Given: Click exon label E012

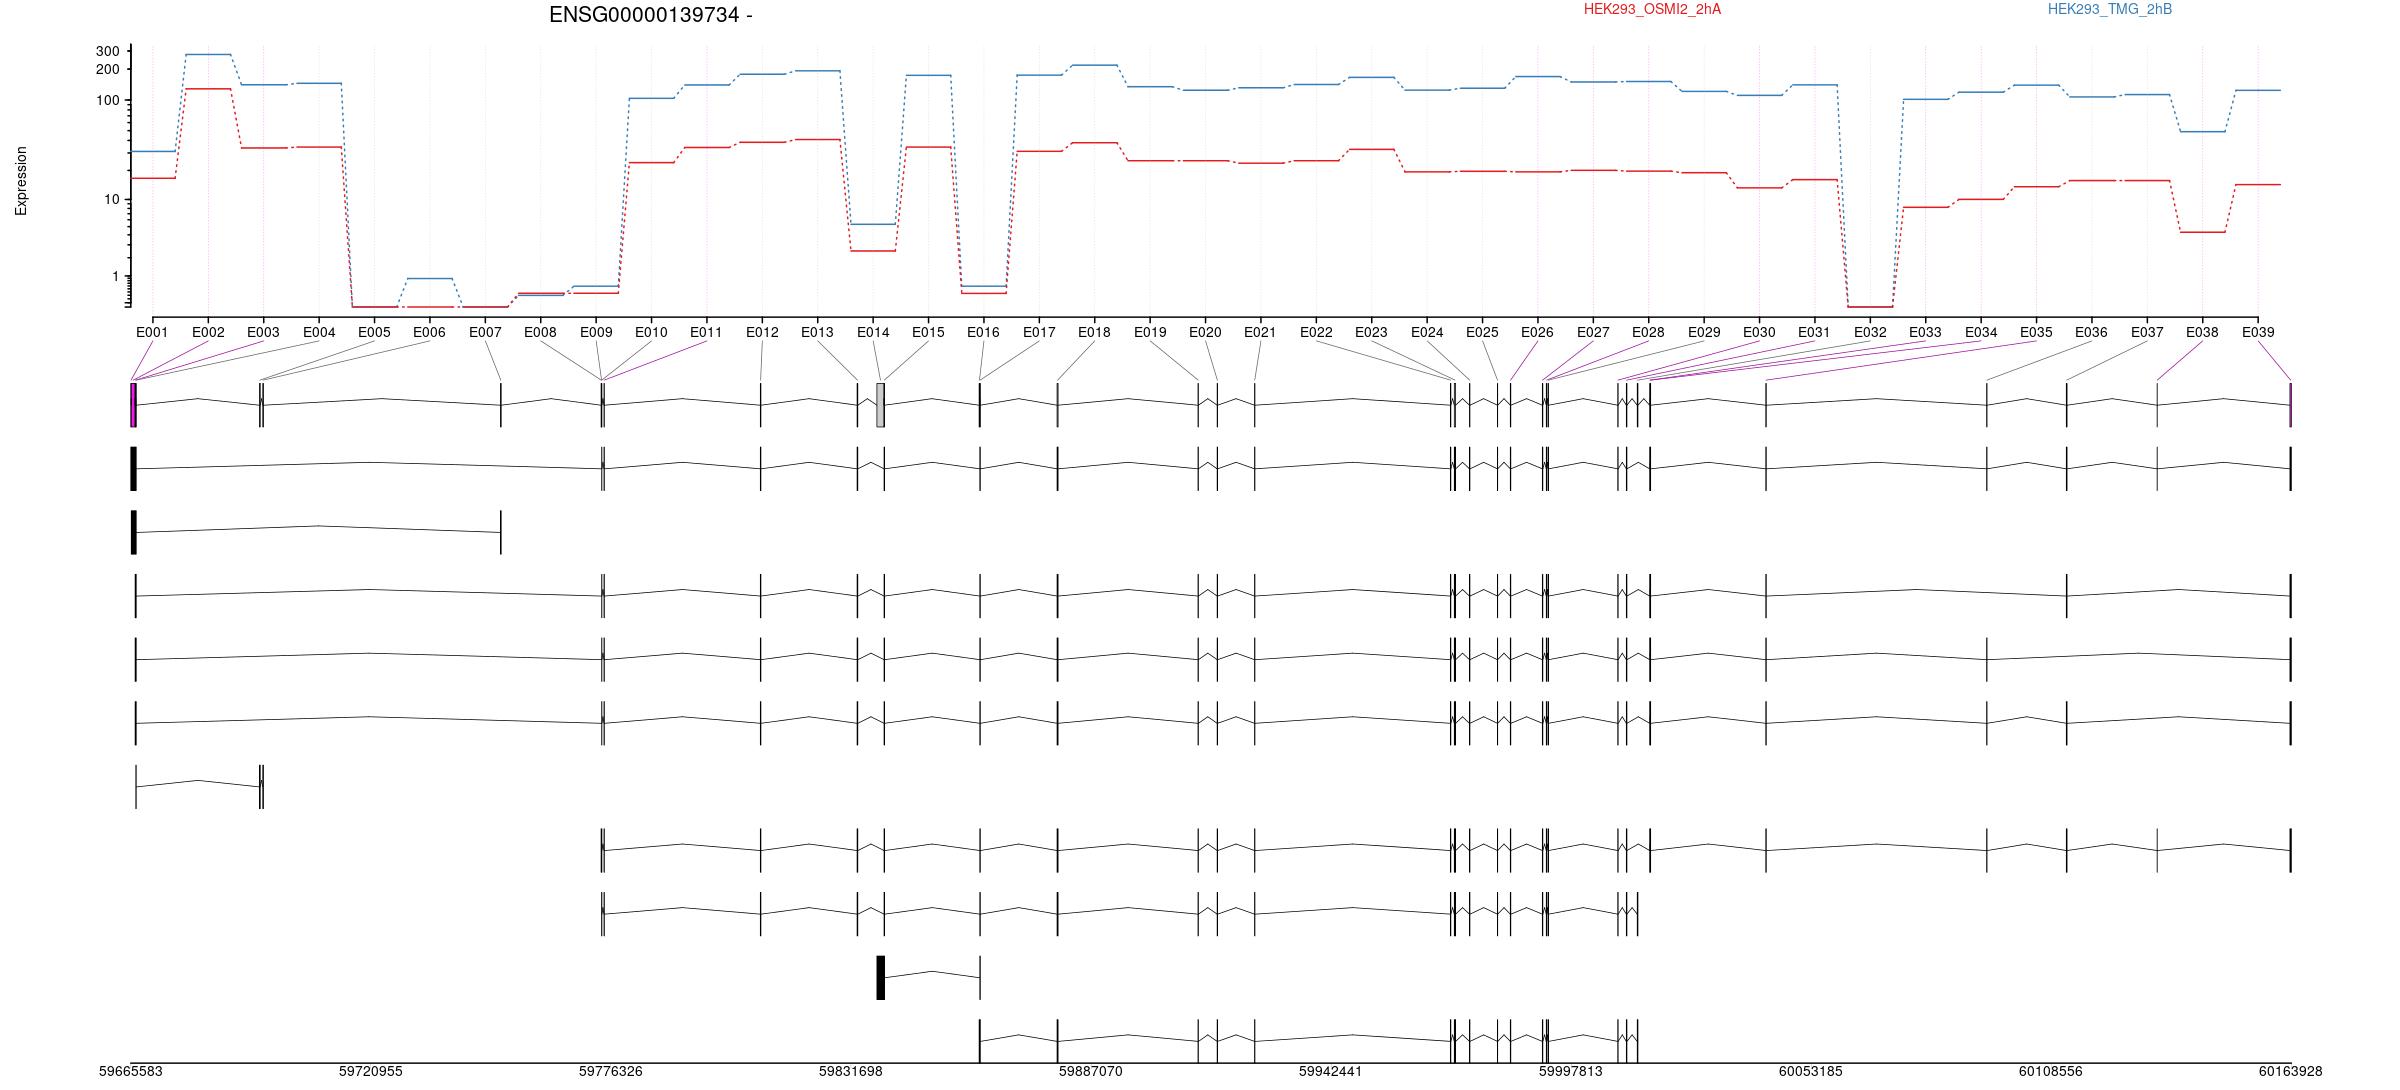Looking at the screenshot, I should [762, 332].
